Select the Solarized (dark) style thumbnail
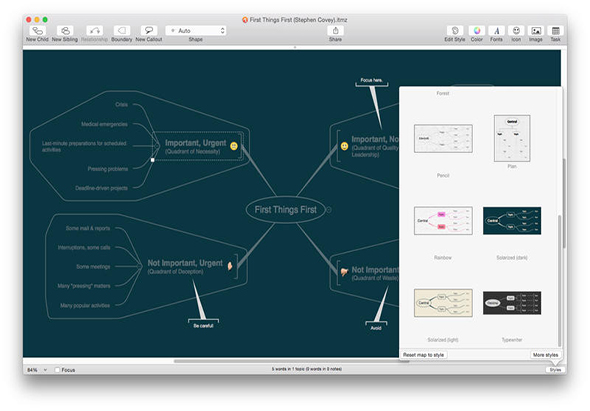The height and width of the screenshot is (411, 590). 512,221
